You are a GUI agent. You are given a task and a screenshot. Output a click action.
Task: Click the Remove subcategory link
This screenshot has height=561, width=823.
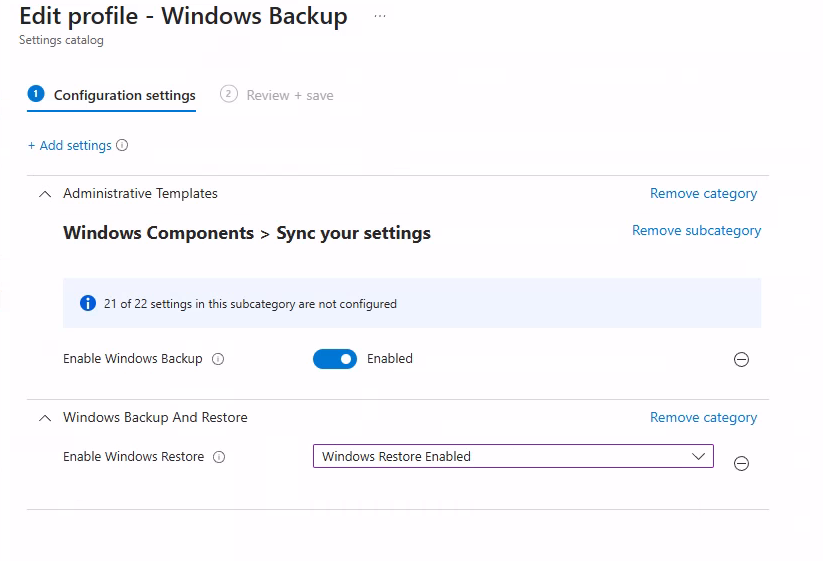[696, 230]
